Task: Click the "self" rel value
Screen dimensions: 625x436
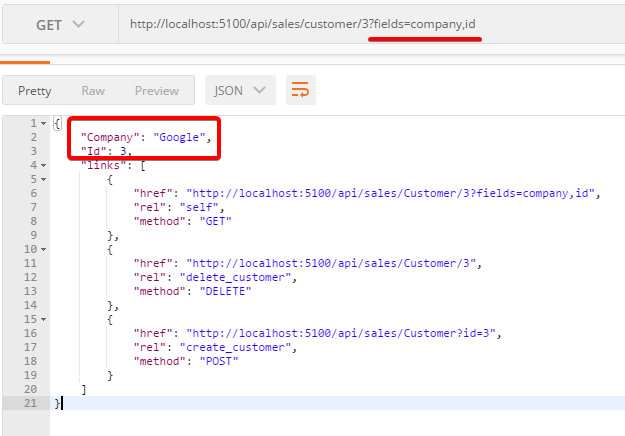Action: pos(199,207)
